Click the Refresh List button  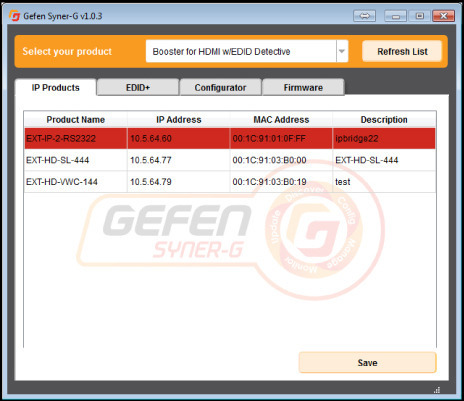coord(402,51)
